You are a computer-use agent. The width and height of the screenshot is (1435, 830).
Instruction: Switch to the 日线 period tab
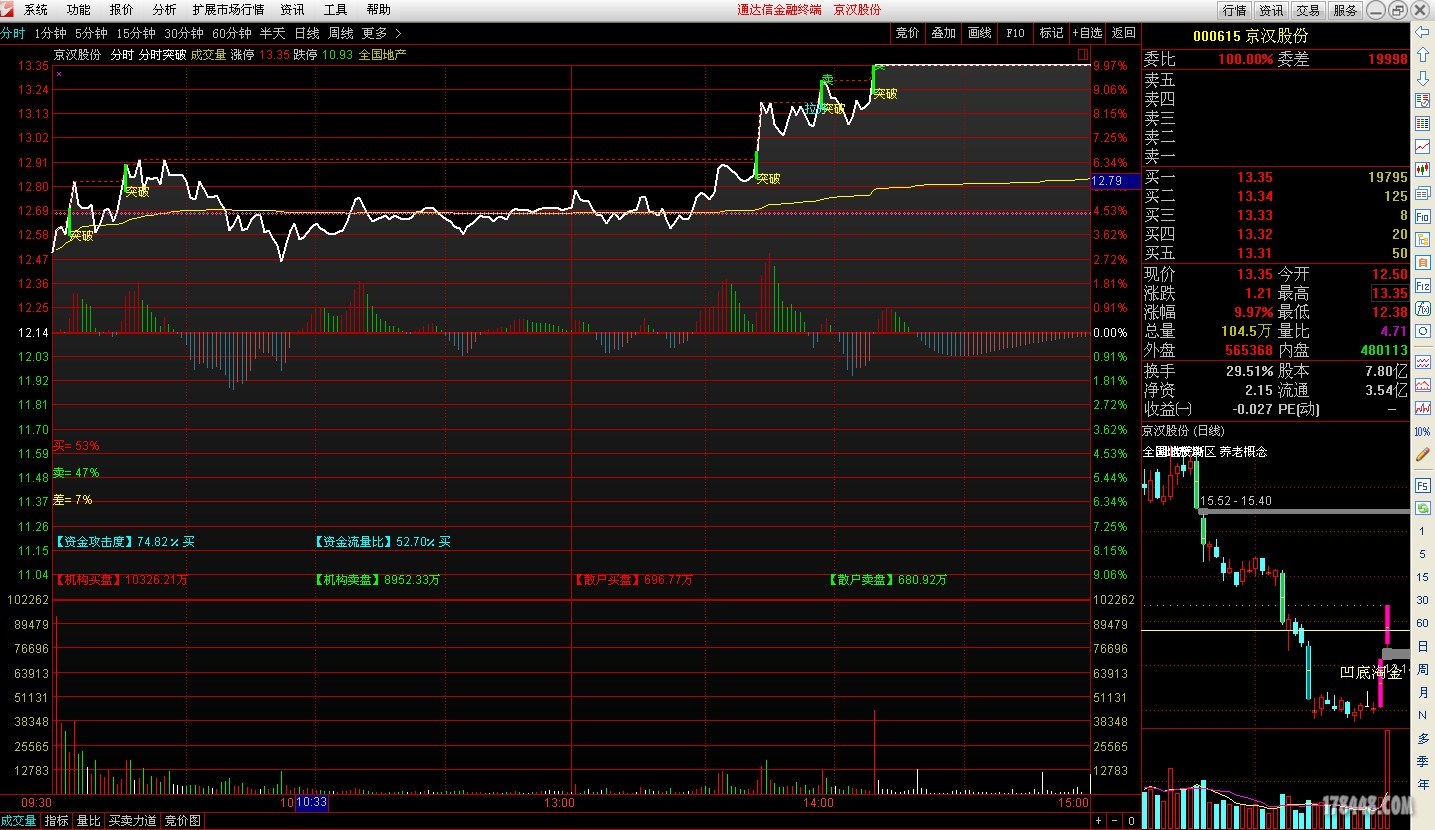[307, 33]
